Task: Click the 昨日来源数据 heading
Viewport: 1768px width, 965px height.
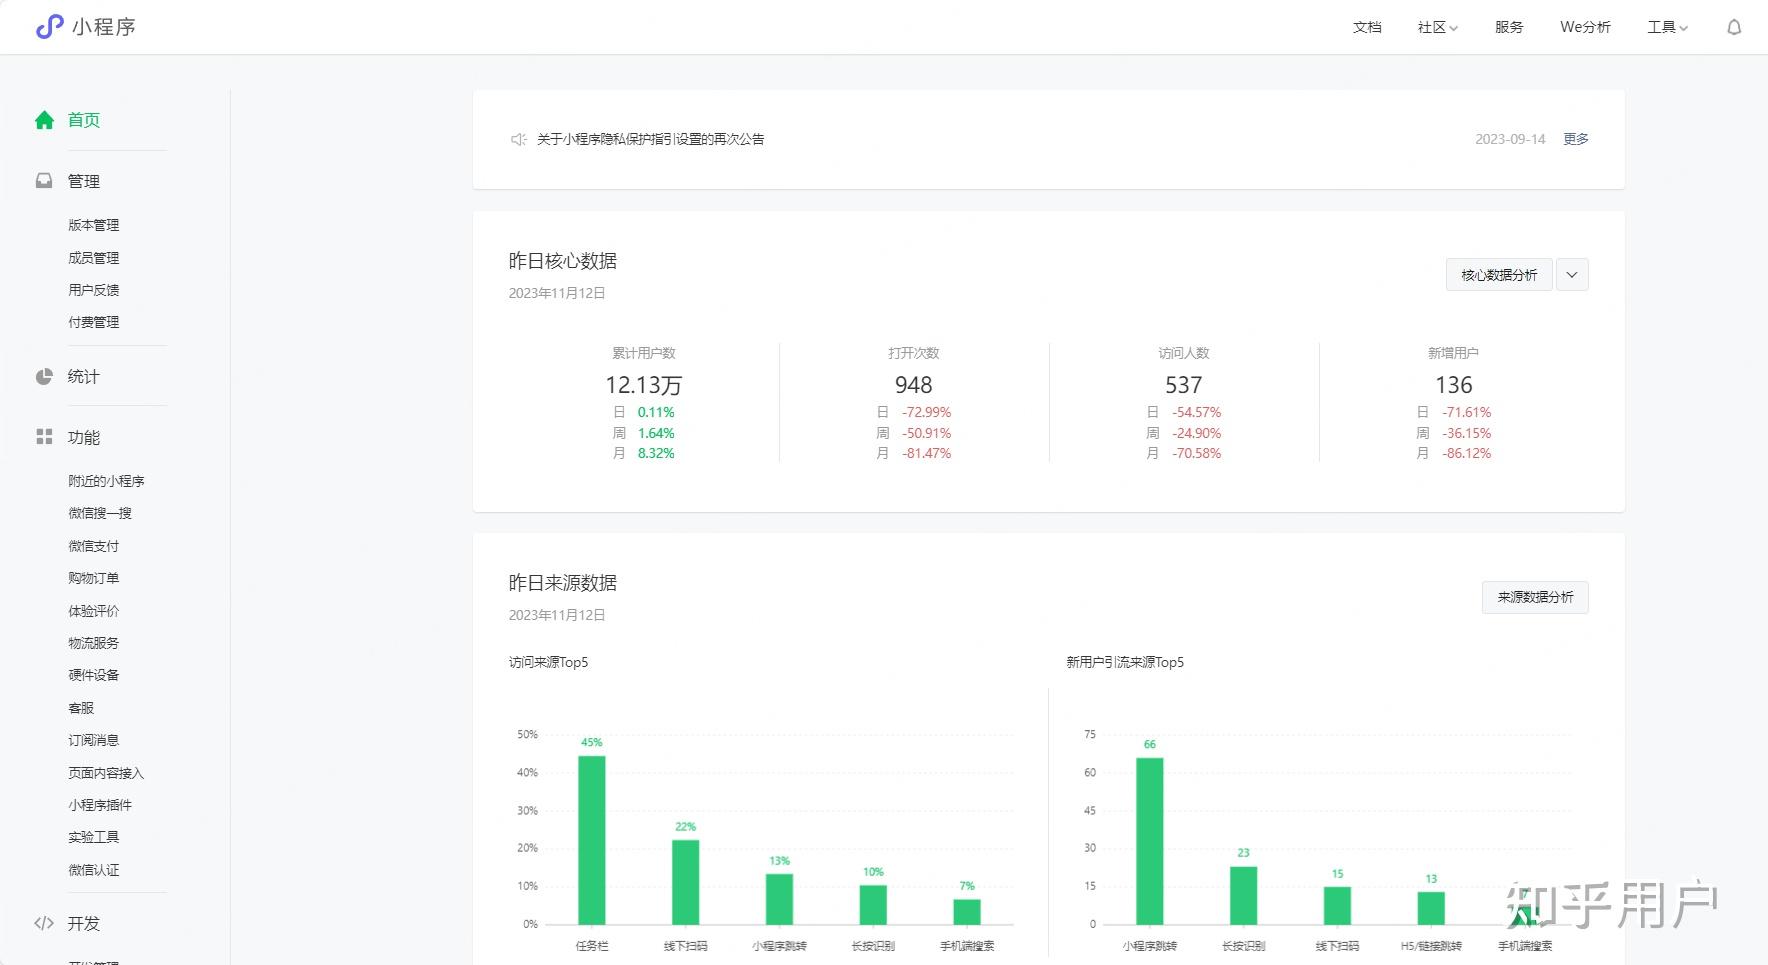Action: point(563,583)
